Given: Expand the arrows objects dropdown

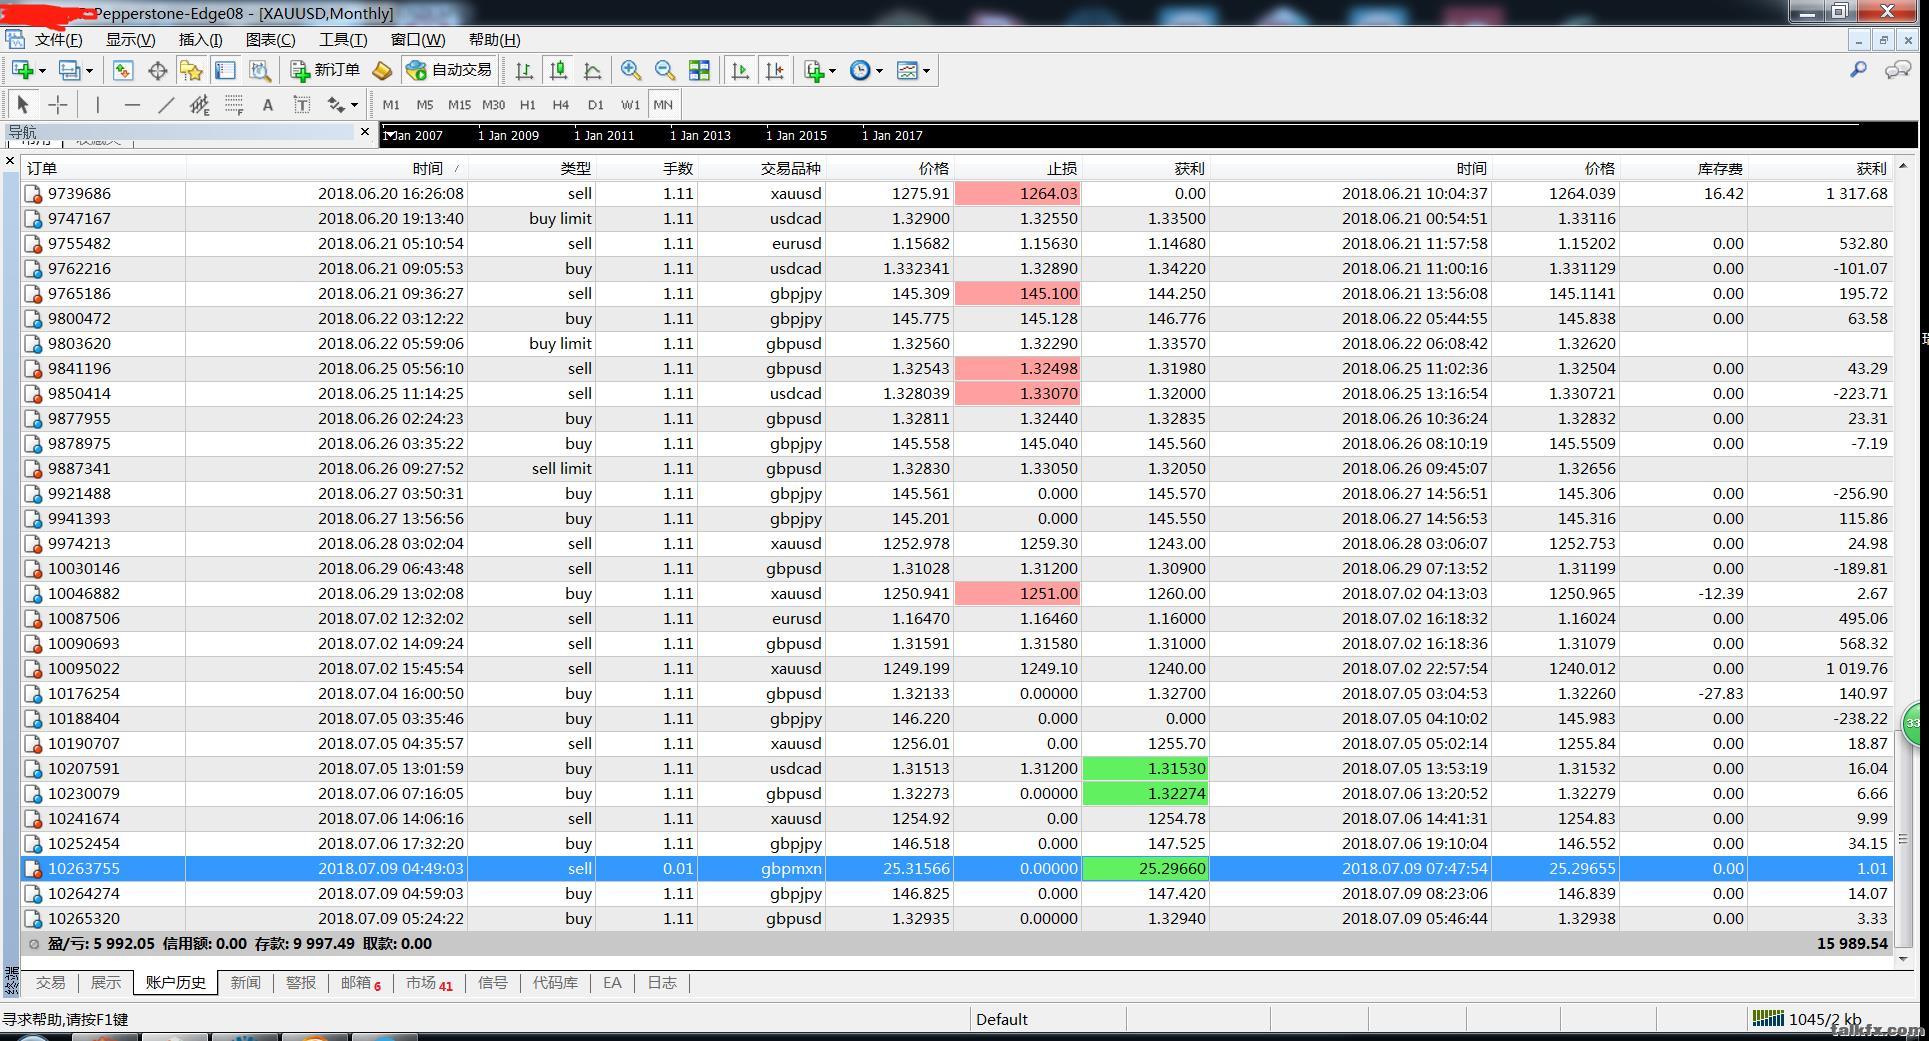Looking at the screenshot, I should pyautogui.click(x=354, y=104).
